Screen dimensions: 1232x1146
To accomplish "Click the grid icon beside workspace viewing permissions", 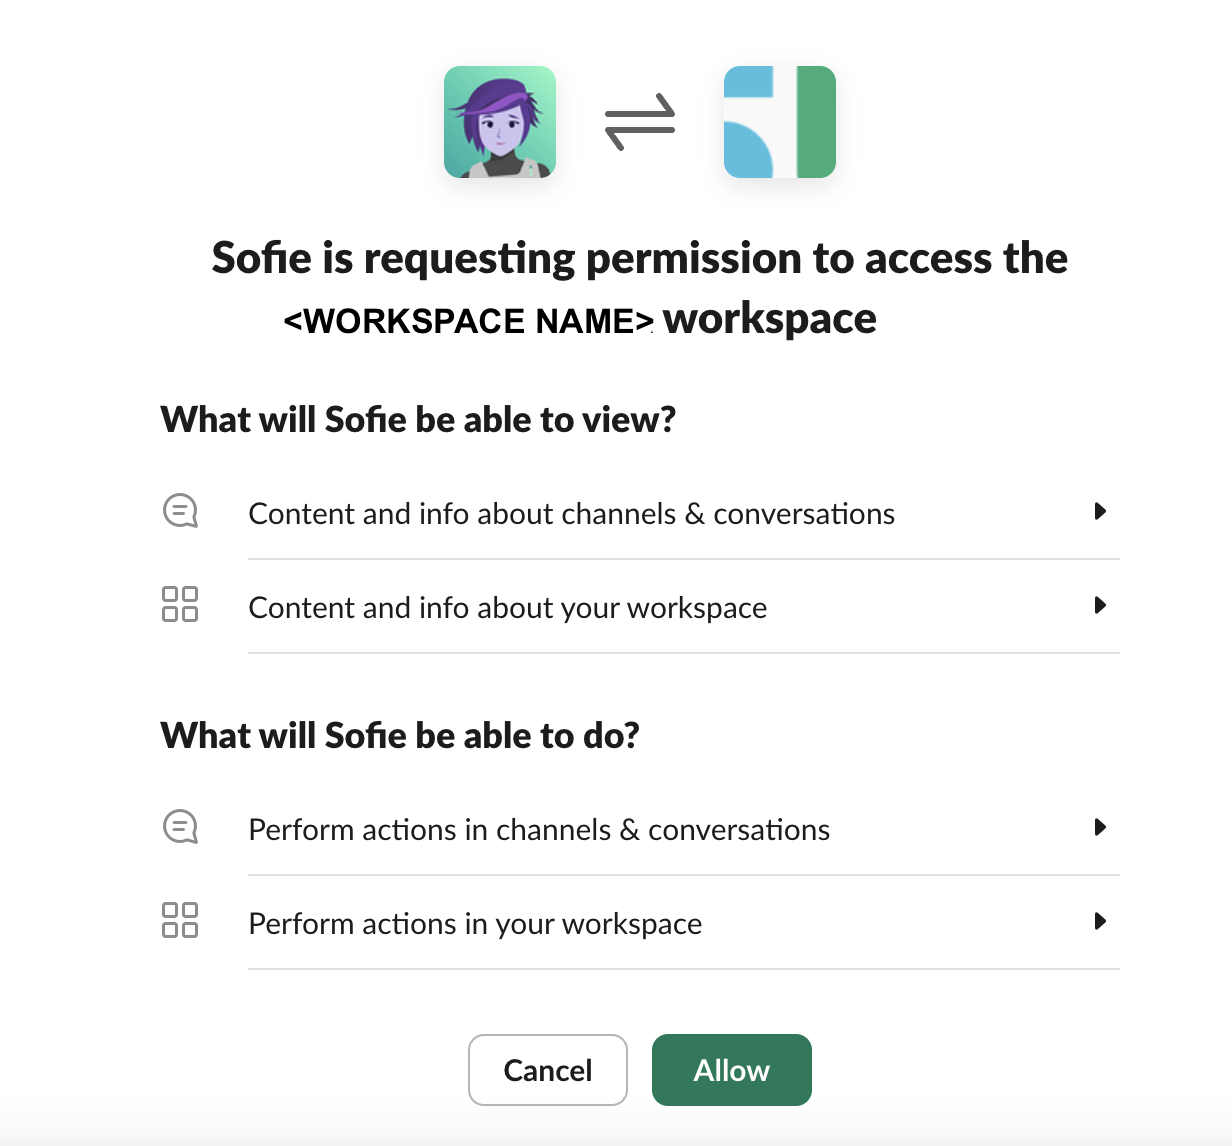I will 180,604.
